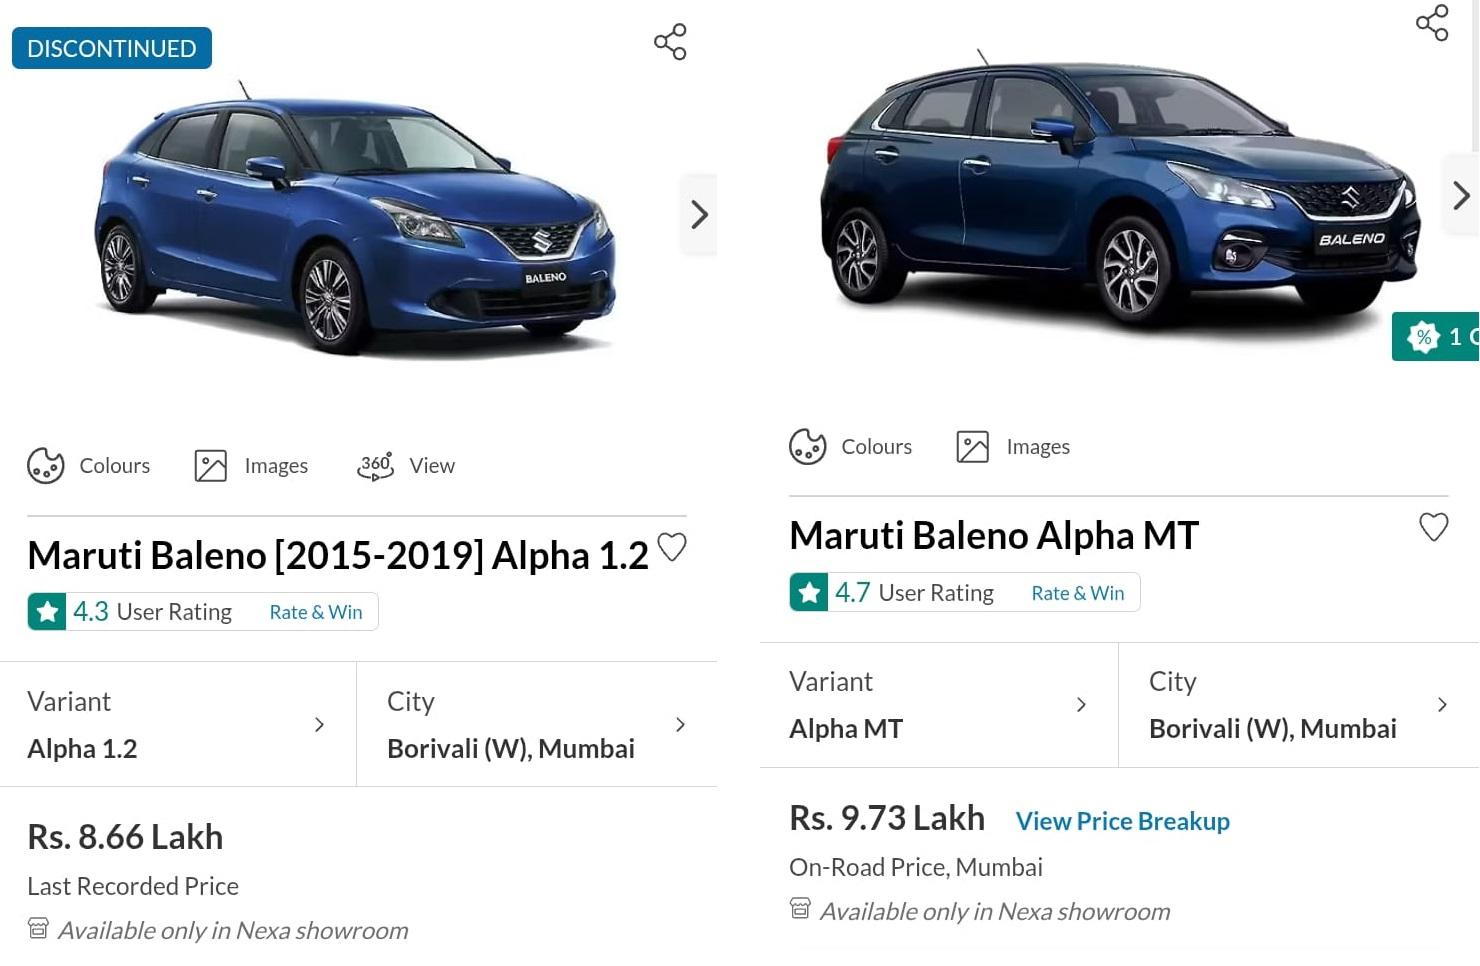Viewport: 1480px width, 966px height.
Task: Open Colours palette icon for Baleno 2015-2019
Action: pyautogui.click(x=46, y=466)
